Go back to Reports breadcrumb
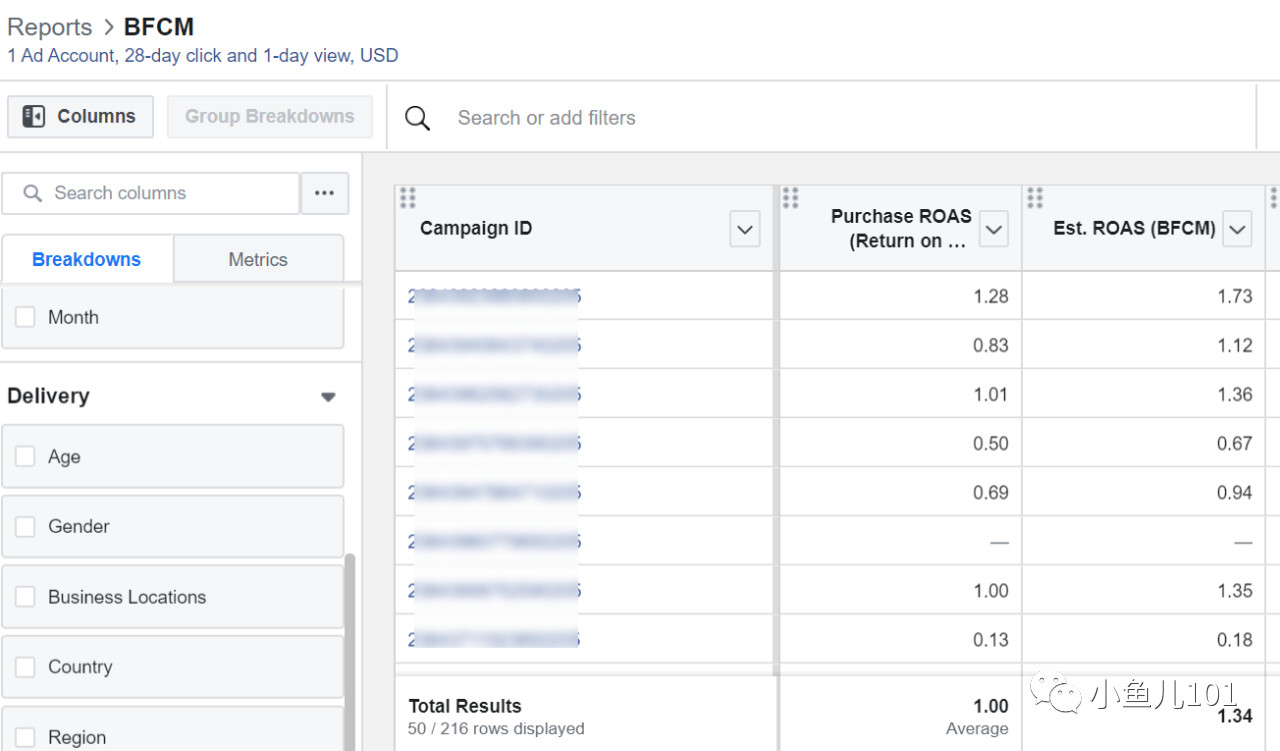Screen dimensions: 1280x751 [49, 27]
